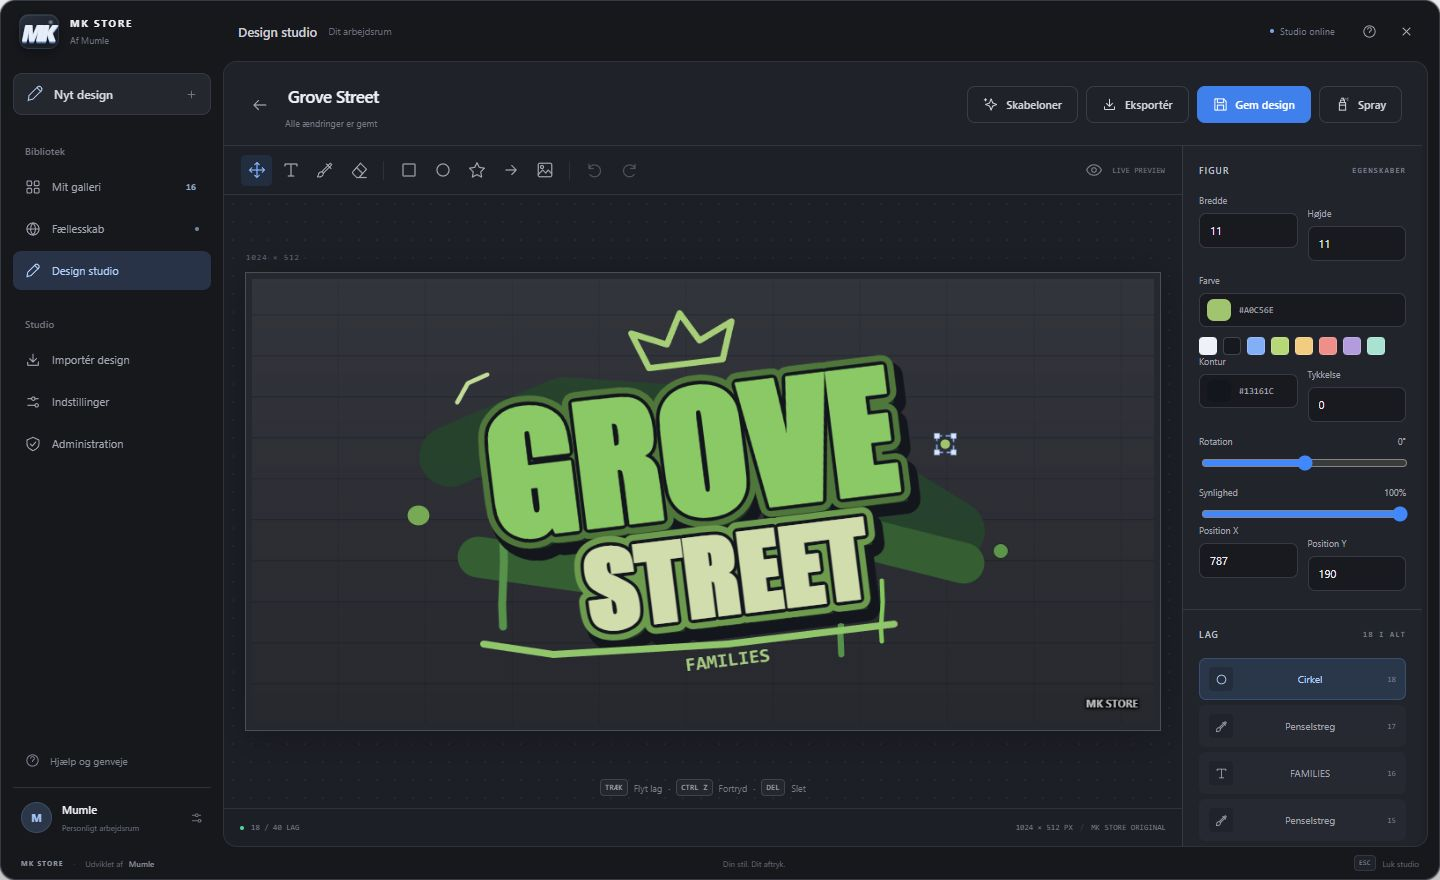1440x880 pixels.
Task: Click the Farve #A0C56E color field
Action: coord(1302,310)
